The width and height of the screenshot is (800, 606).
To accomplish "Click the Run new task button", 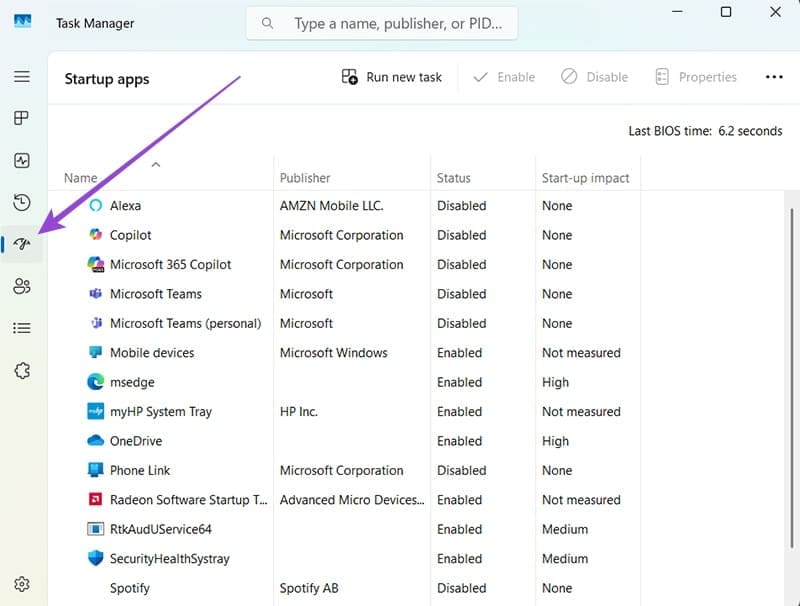I will [x=391, y=77].
